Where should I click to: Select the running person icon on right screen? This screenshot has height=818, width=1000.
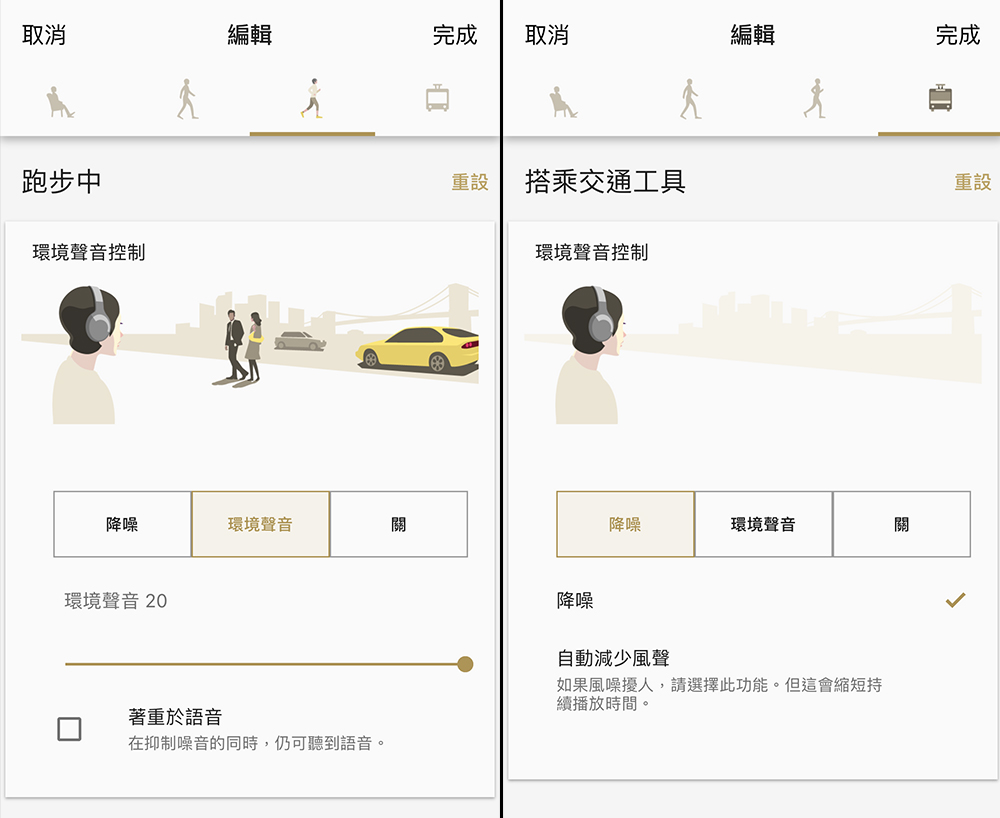(x=814, y=98)
